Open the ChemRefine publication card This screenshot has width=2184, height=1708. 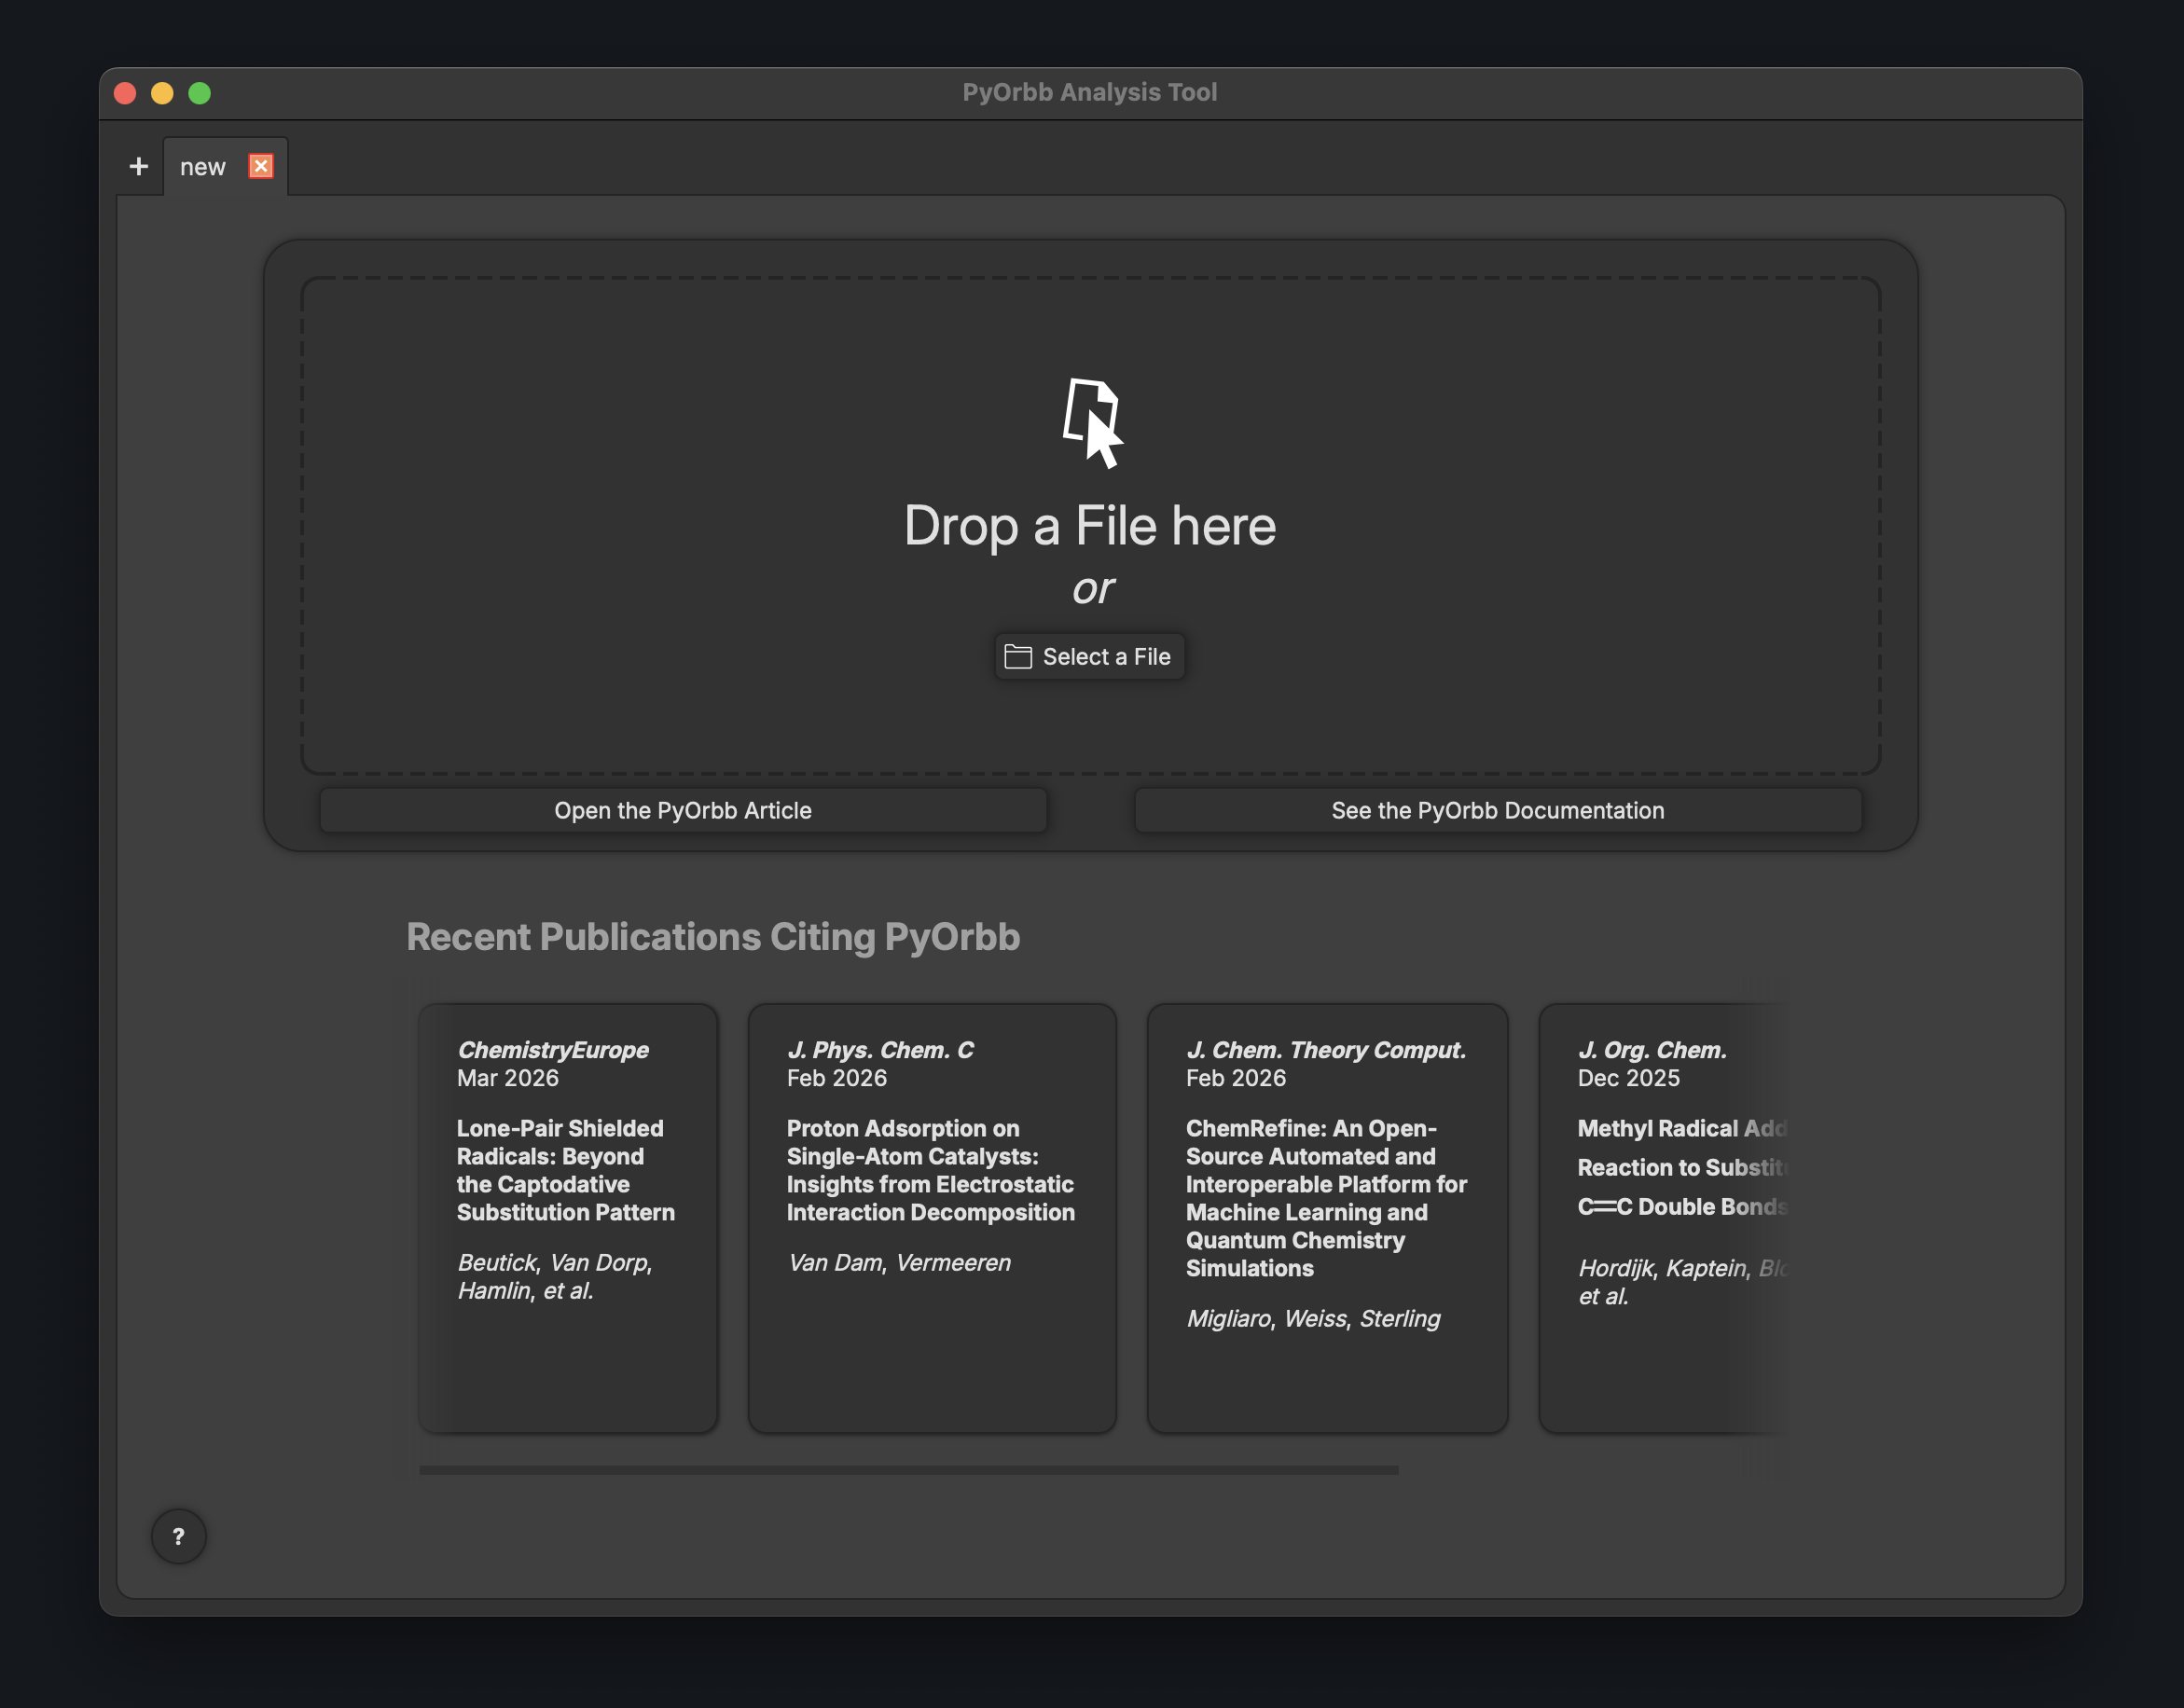click(x=1328, y=1218)
